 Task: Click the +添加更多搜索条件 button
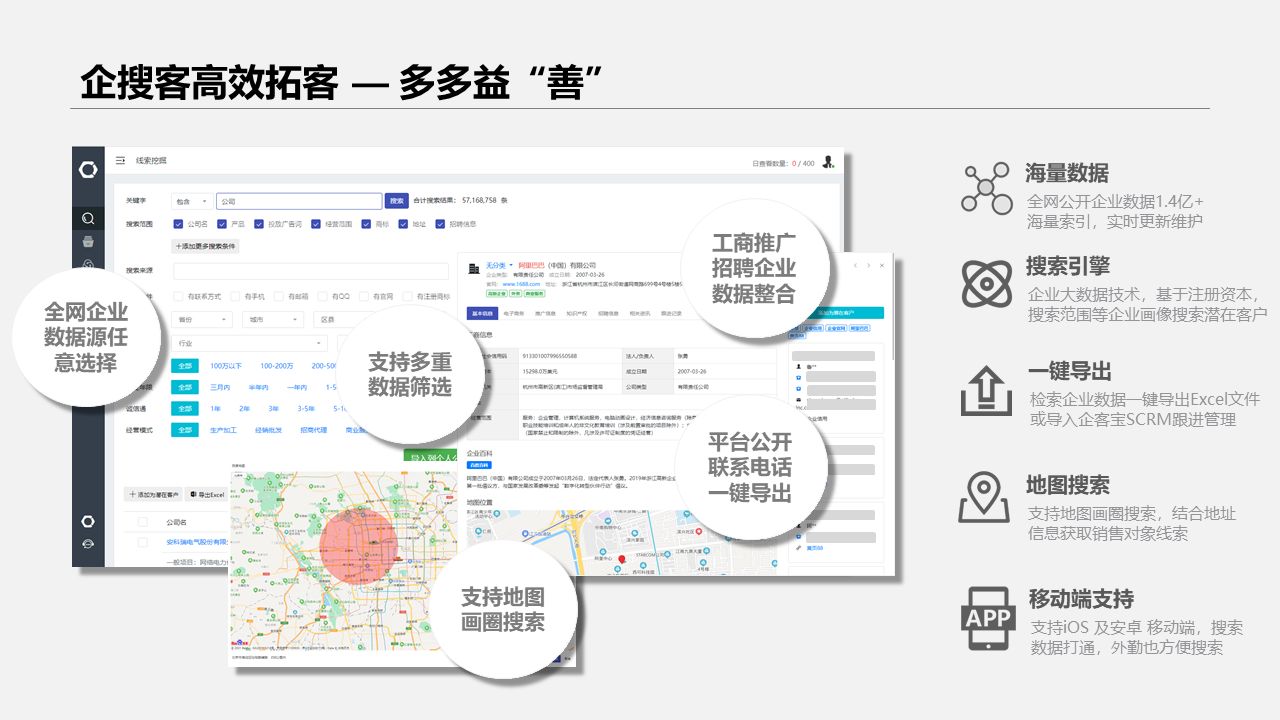tap(206, 246)
